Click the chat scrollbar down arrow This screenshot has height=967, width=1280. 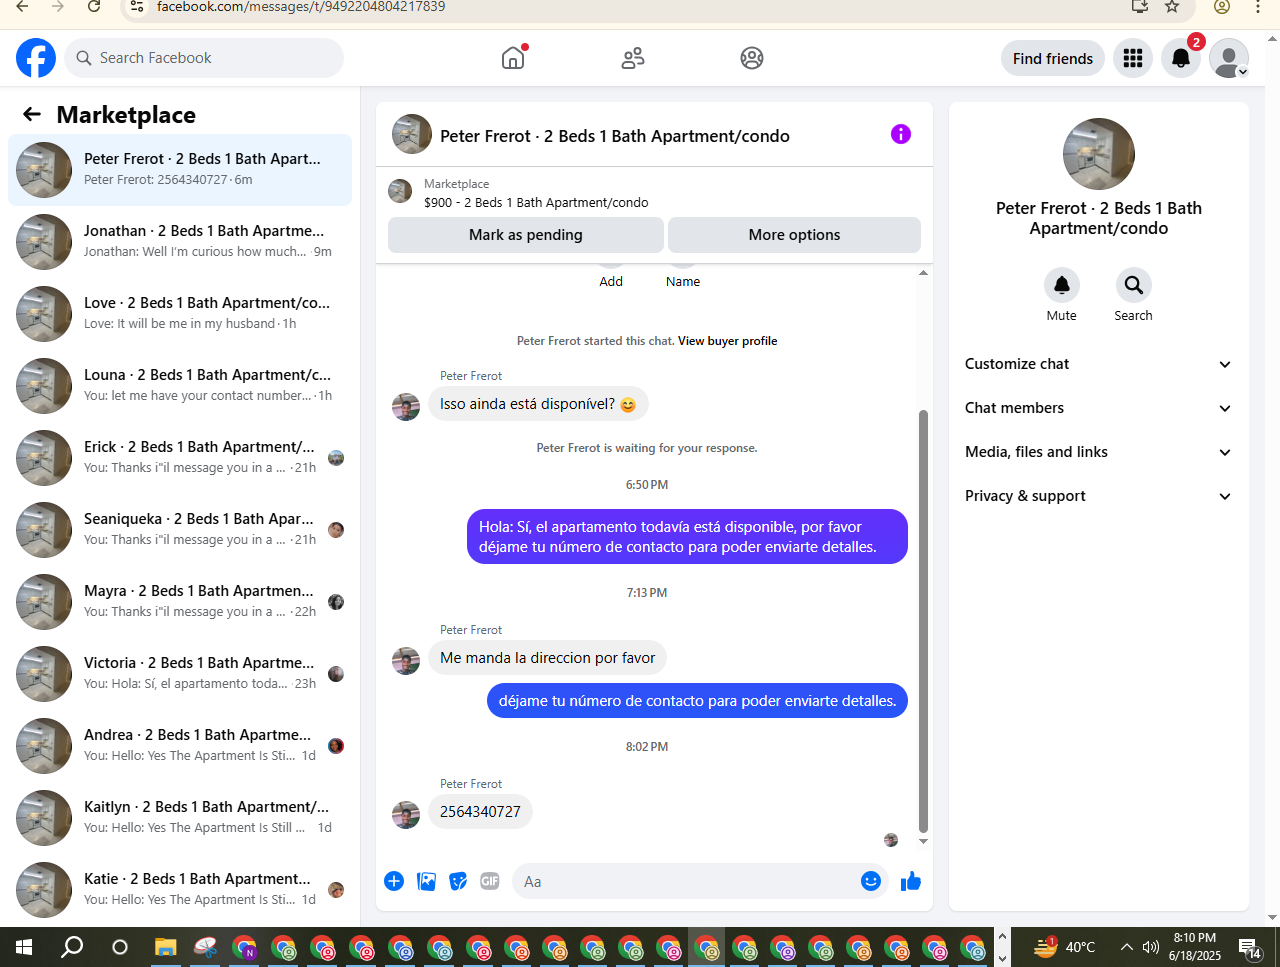923,842
